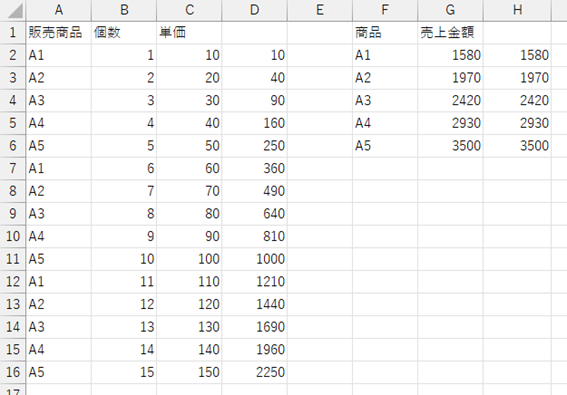Click the 販売商品 header cell
Viewport: 567px width, 395px height.
[59, 33]
